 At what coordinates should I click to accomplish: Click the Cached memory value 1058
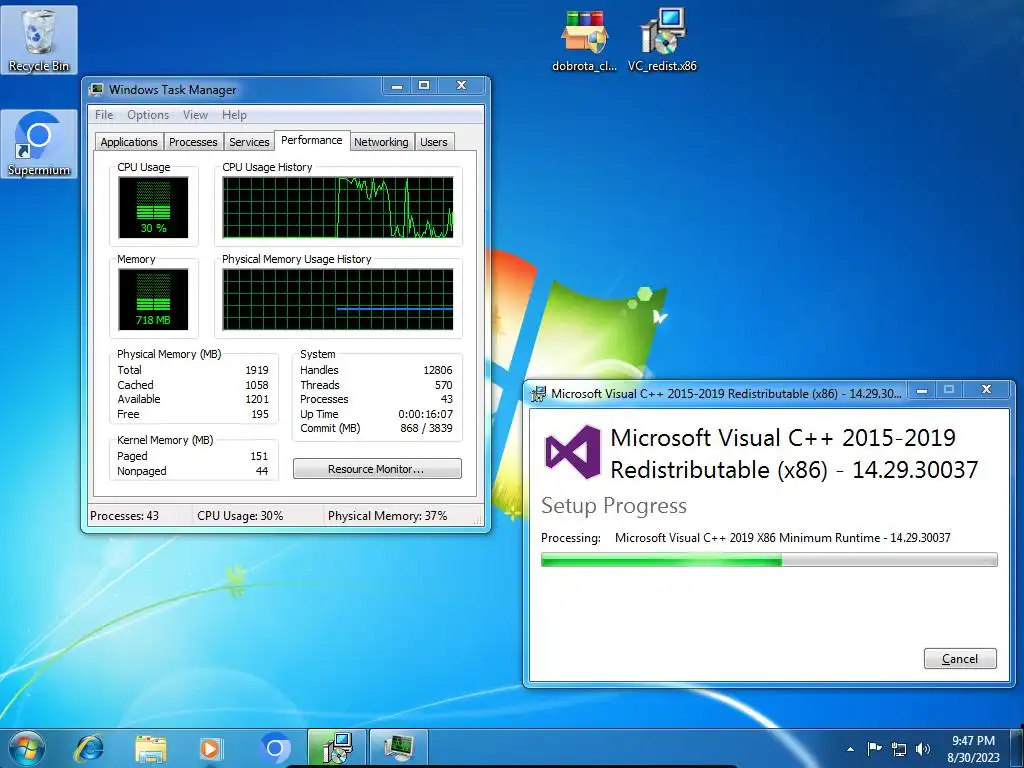[x=257, y=385]
